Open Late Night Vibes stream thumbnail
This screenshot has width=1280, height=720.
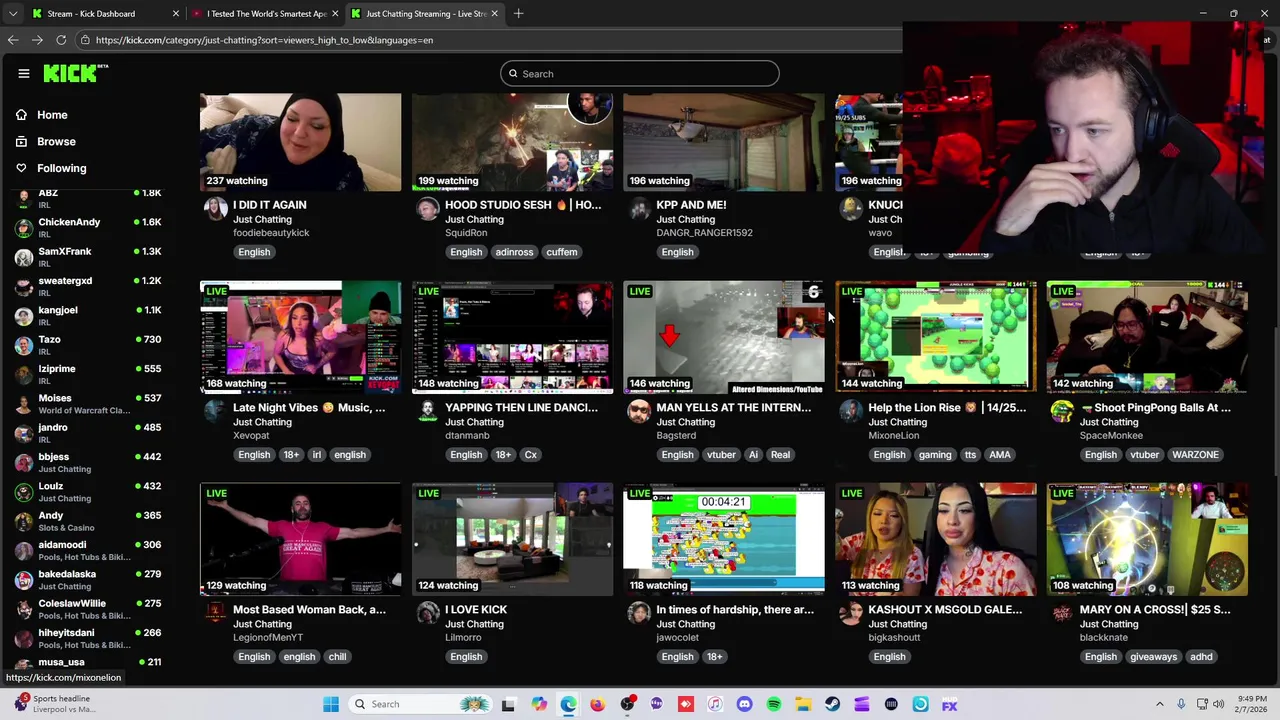pyautogui.click(x=300, y=337)
